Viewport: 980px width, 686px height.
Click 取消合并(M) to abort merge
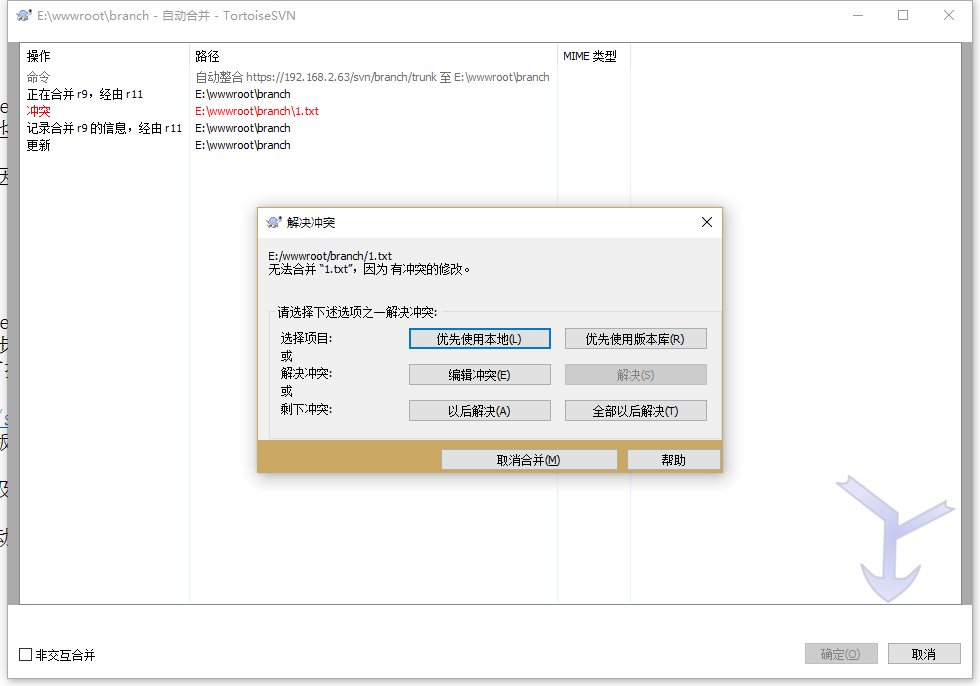(x=529, y=460)
